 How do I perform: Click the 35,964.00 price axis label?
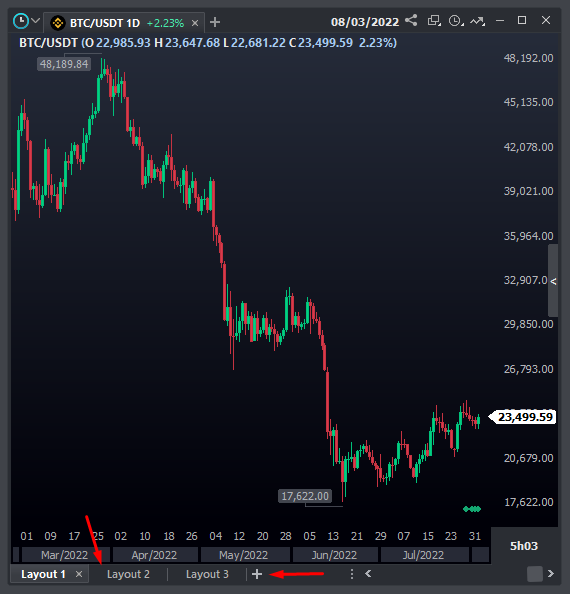click(x=528, y=236)
